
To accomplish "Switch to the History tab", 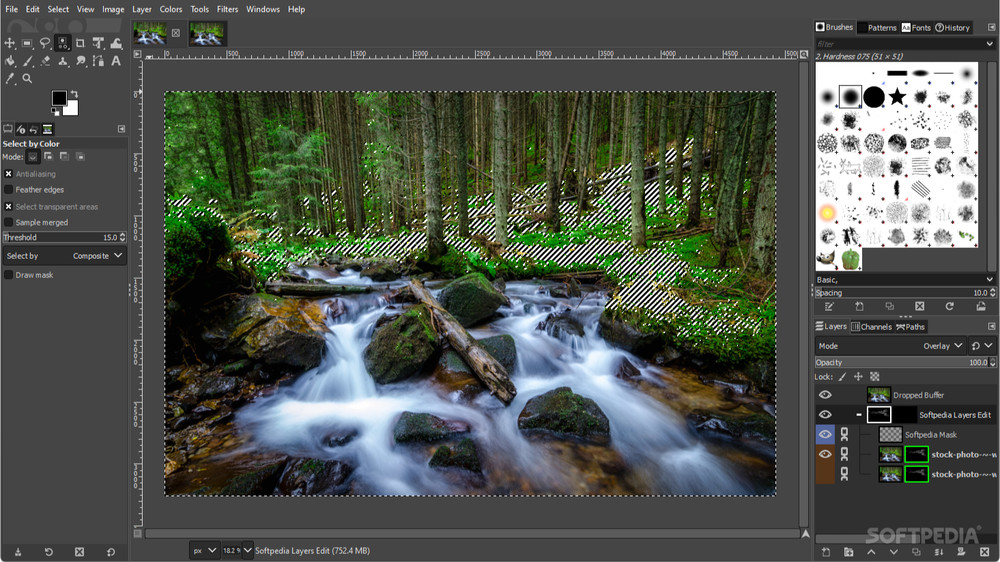I will coord(952,27).
